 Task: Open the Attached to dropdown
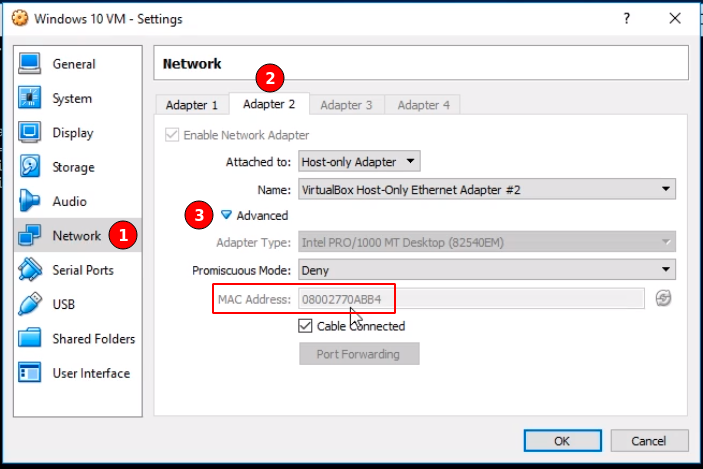(360, 161)
